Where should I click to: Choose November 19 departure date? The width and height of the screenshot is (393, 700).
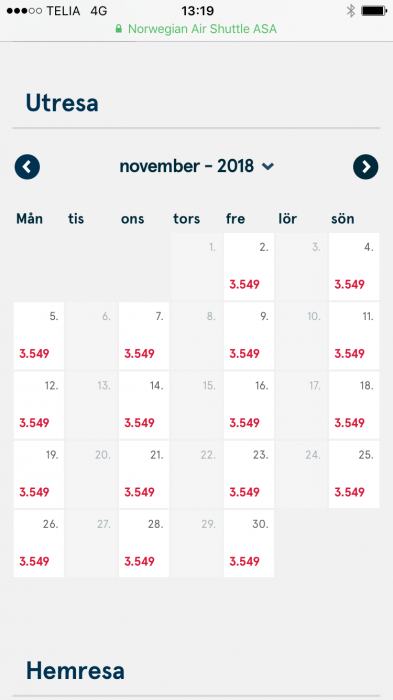click(x=39, y=474)
